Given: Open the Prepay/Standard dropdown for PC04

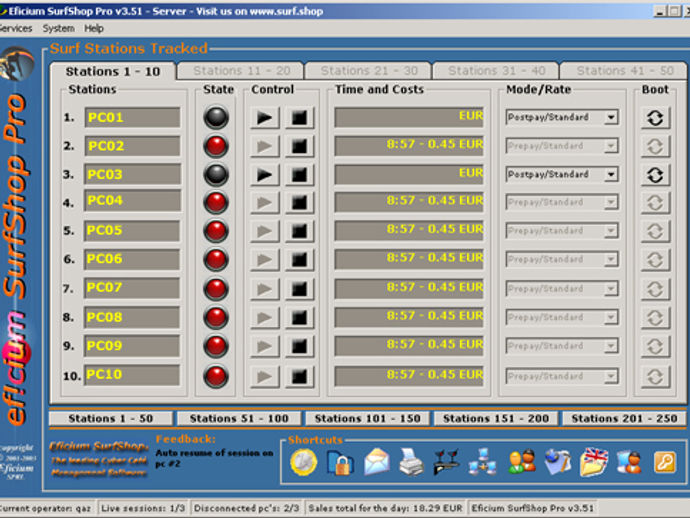Looking at the screenshot, I should 562,202.
